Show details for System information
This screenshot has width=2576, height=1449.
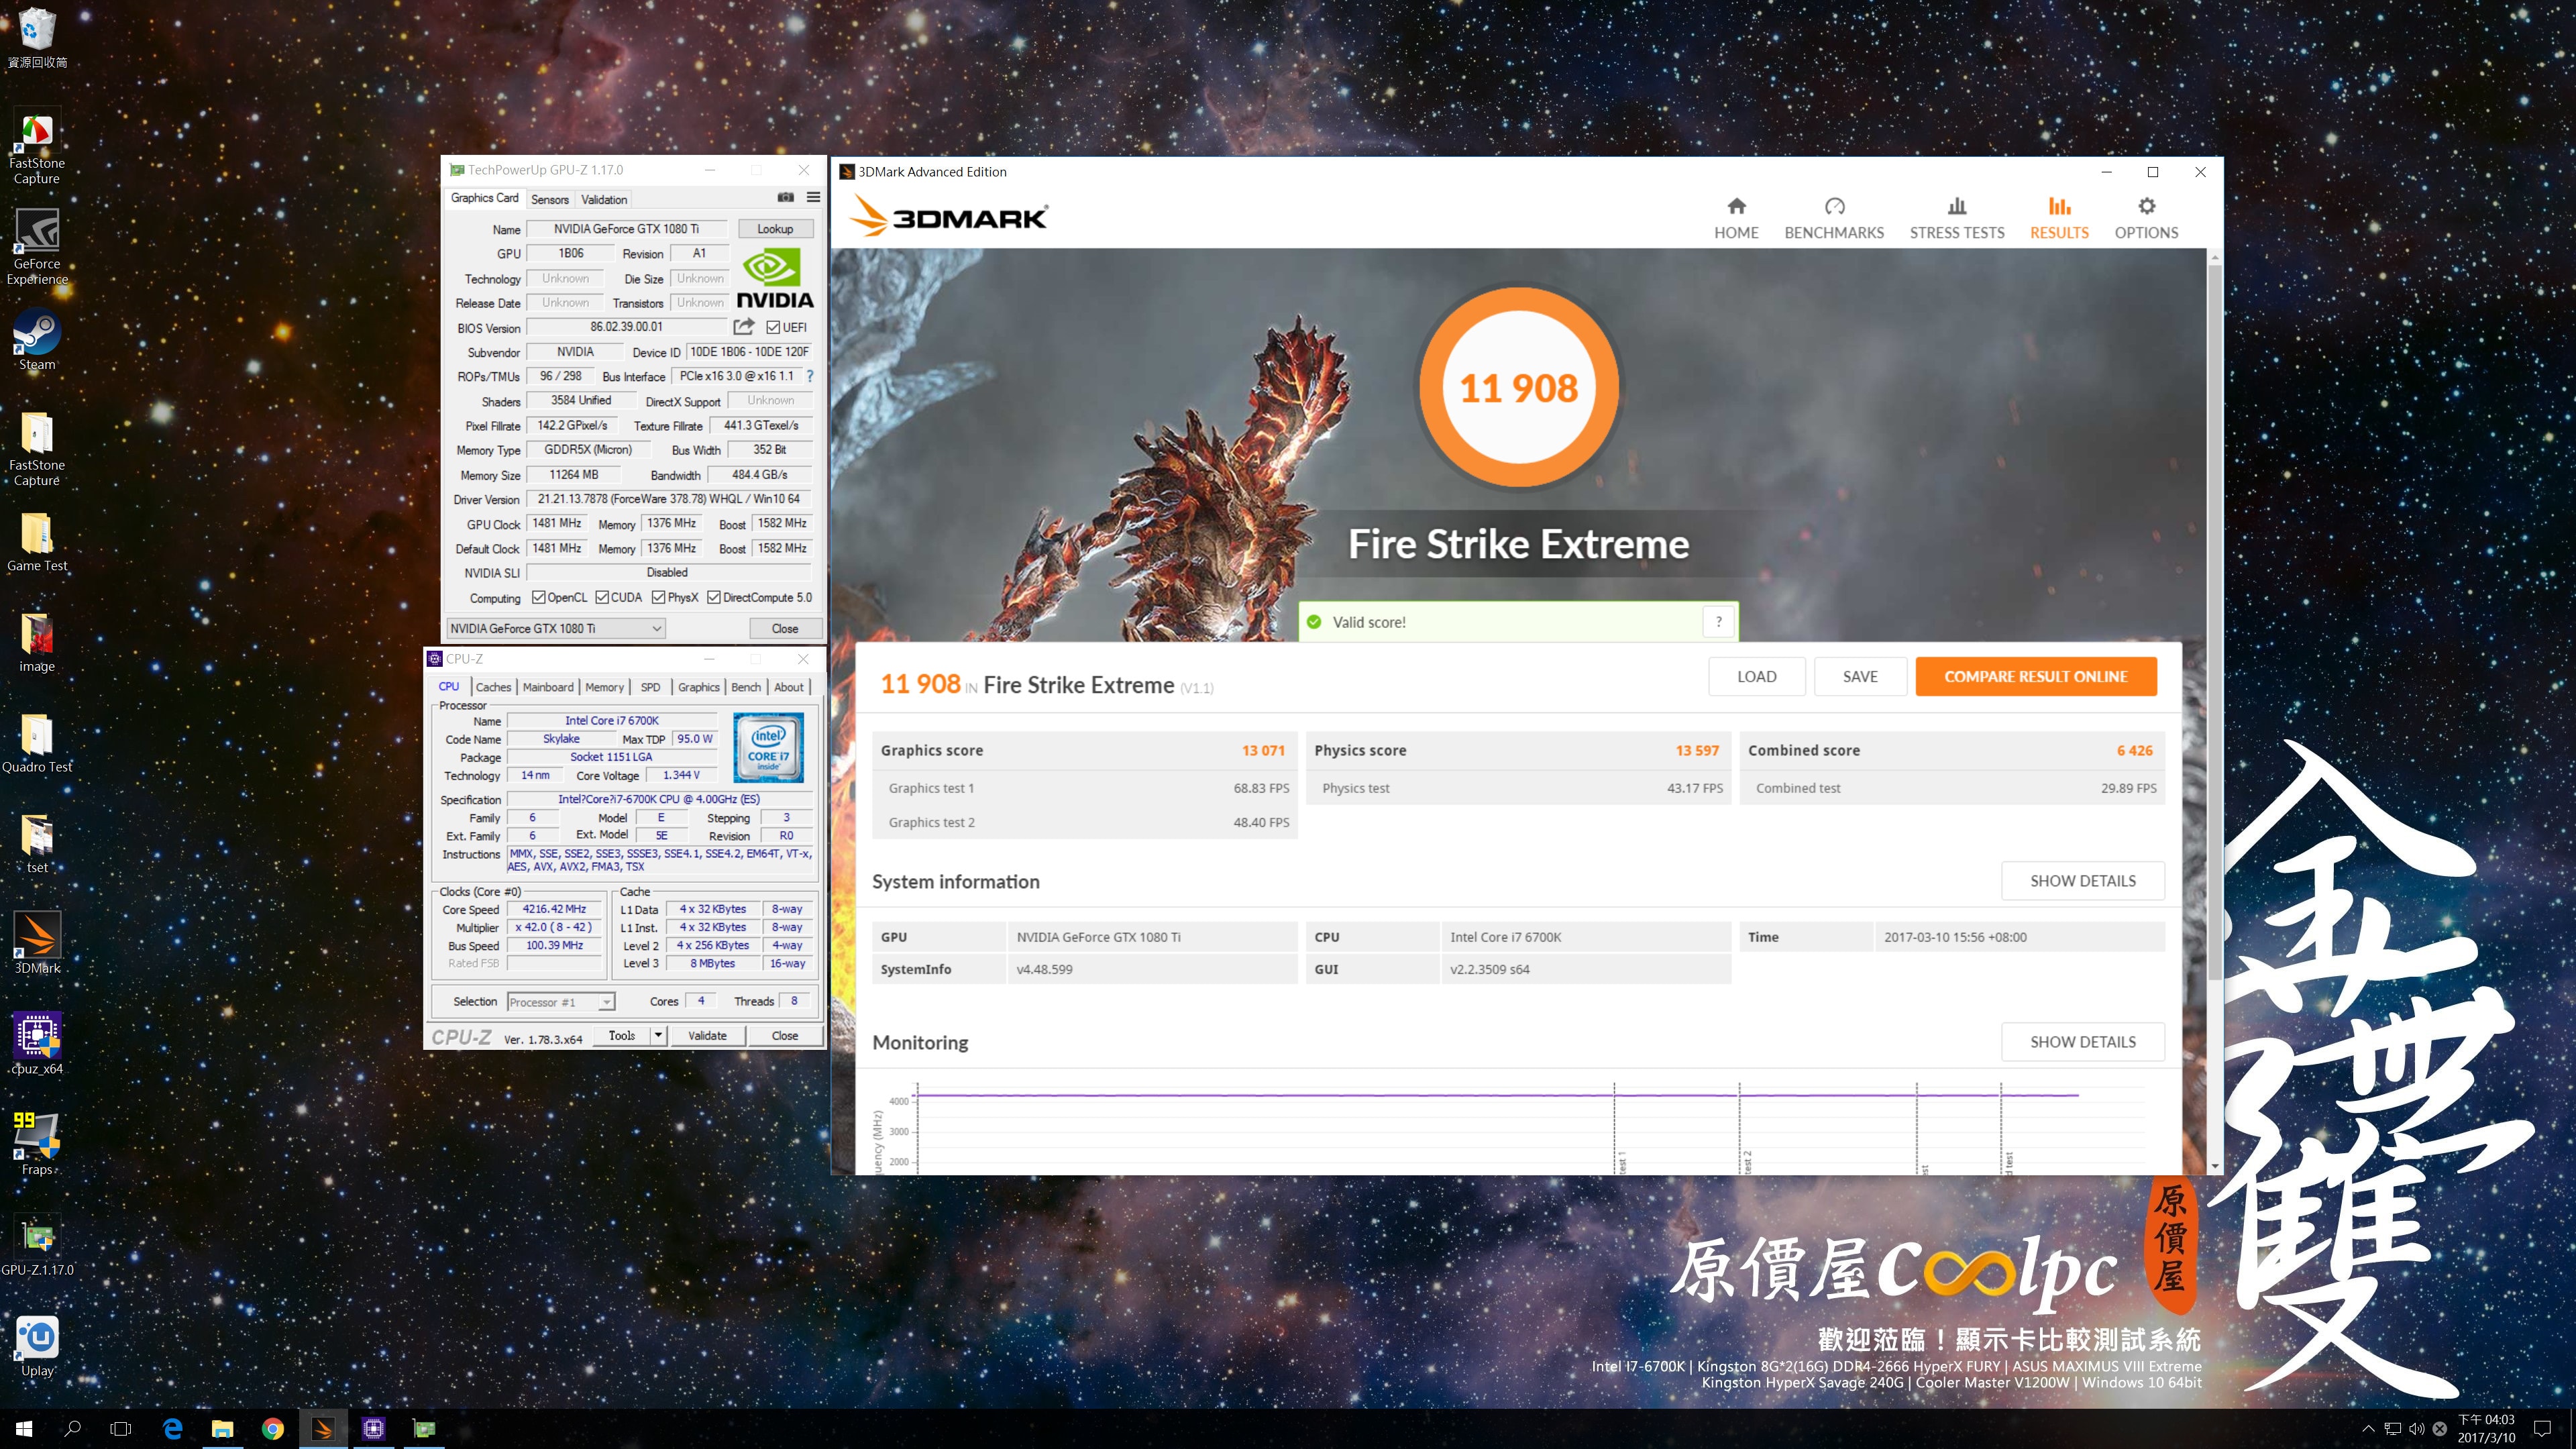(2083, 881)
